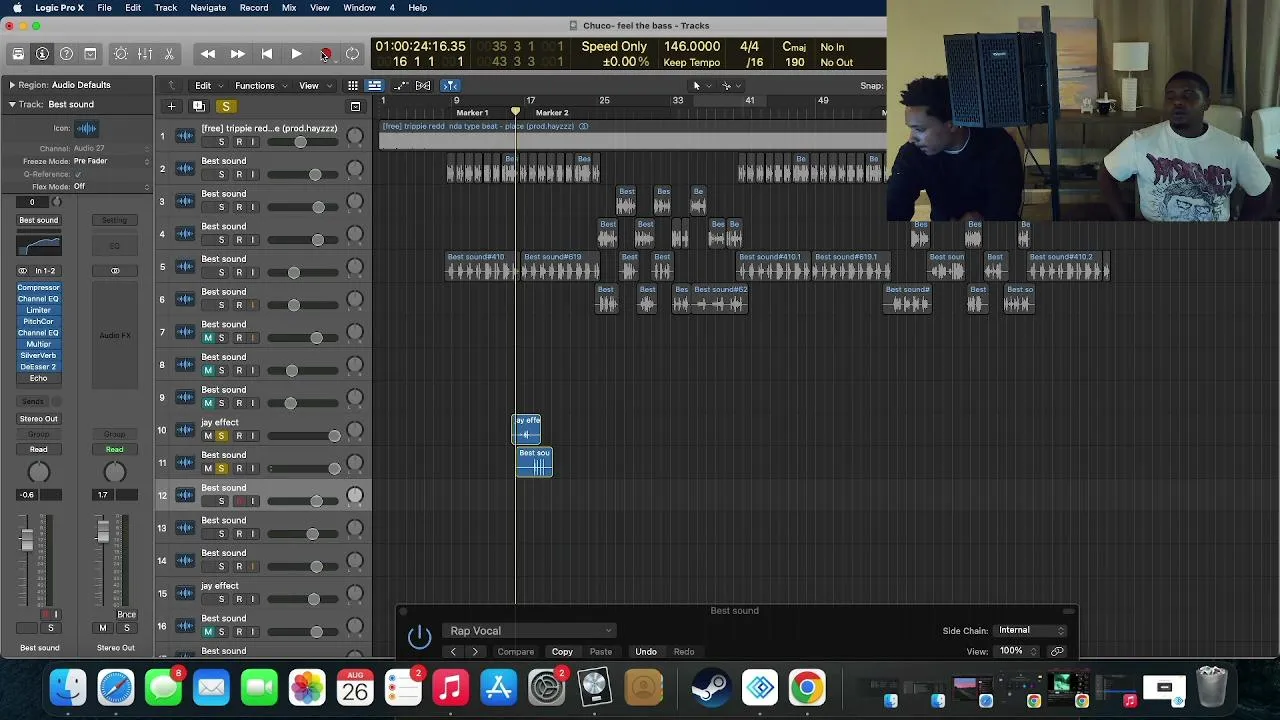This screenshot has height=720, width=1280.
Task: Toggle the Show Automation button
Action: click(x=400, y=86)
